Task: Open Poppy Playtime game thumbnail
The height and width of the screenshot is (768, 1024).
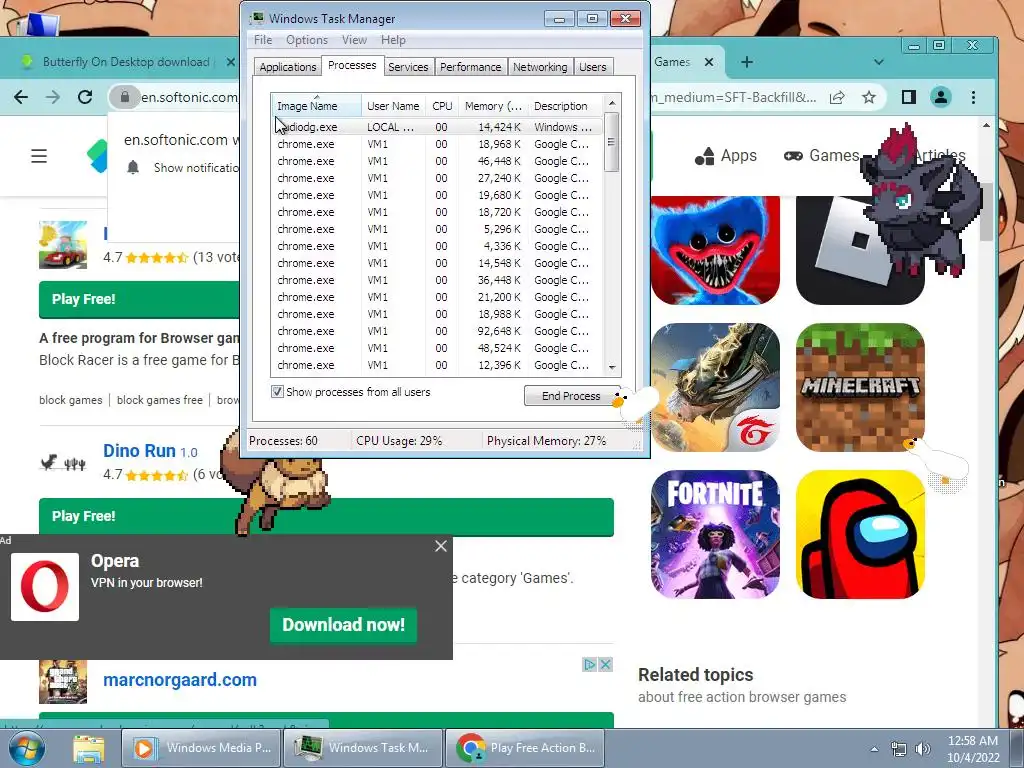Action: [715, 250]
